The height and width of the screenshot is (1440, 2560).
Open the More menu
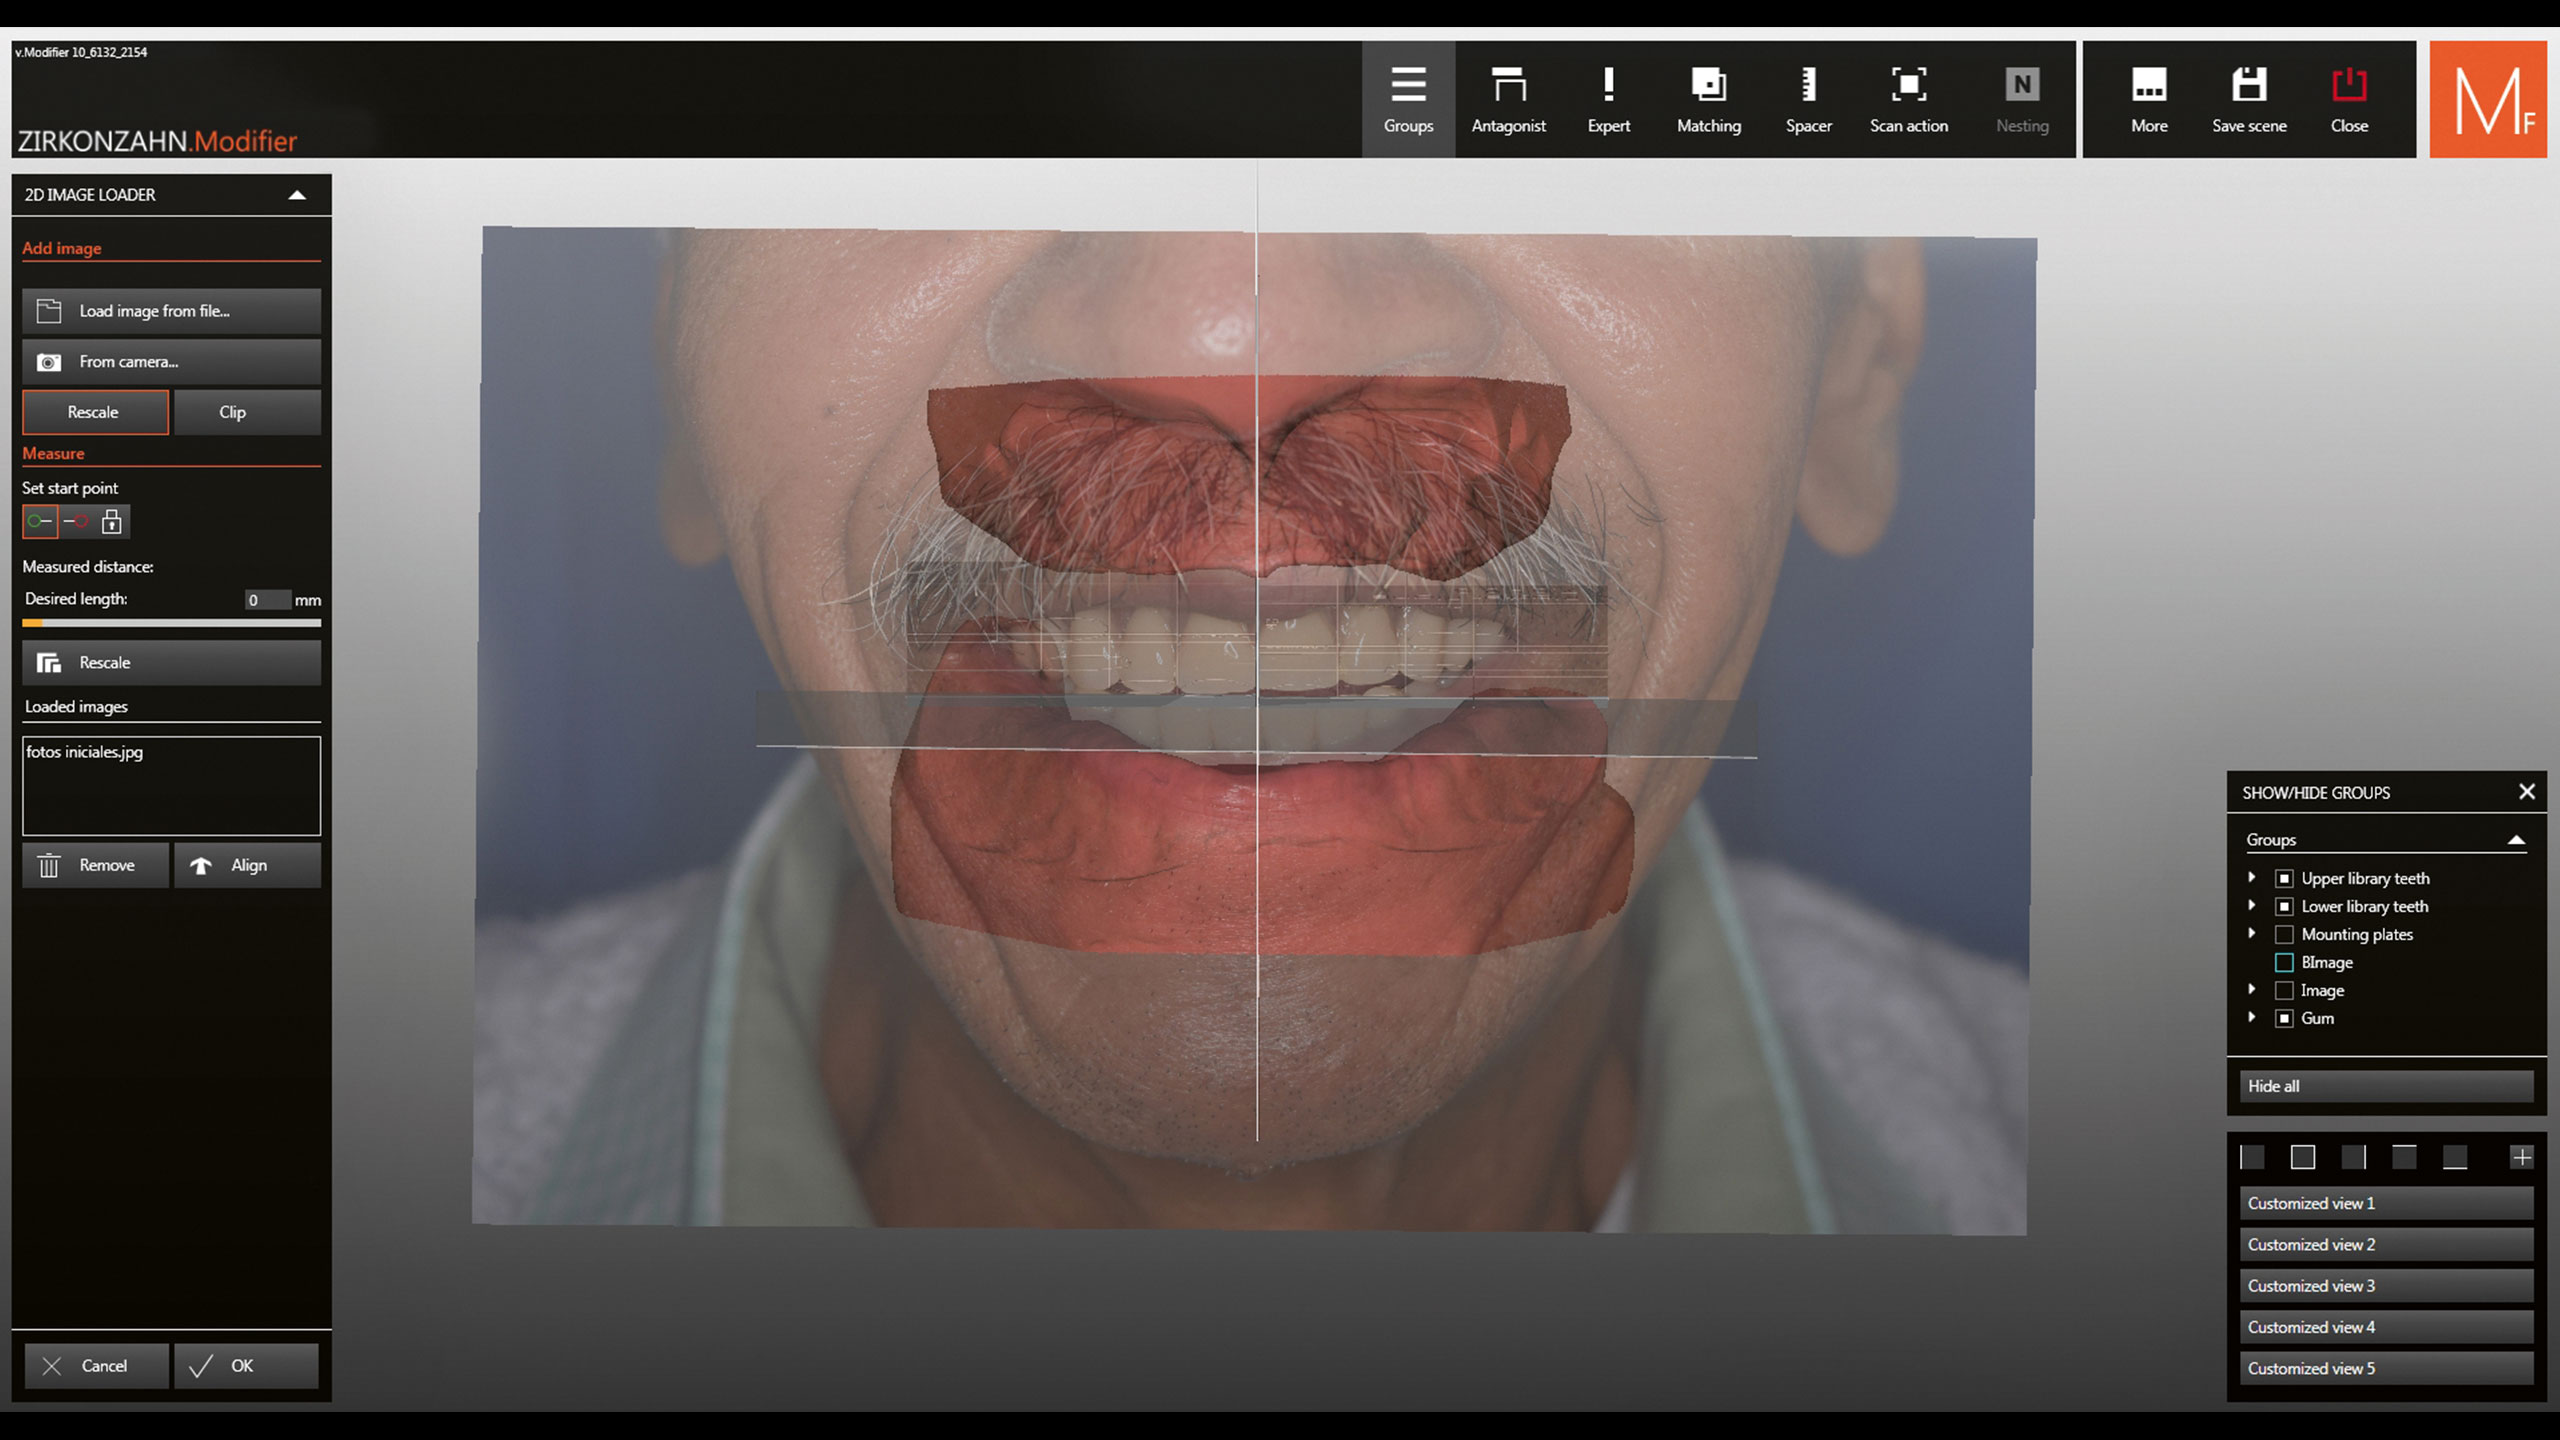[2148, 99]
